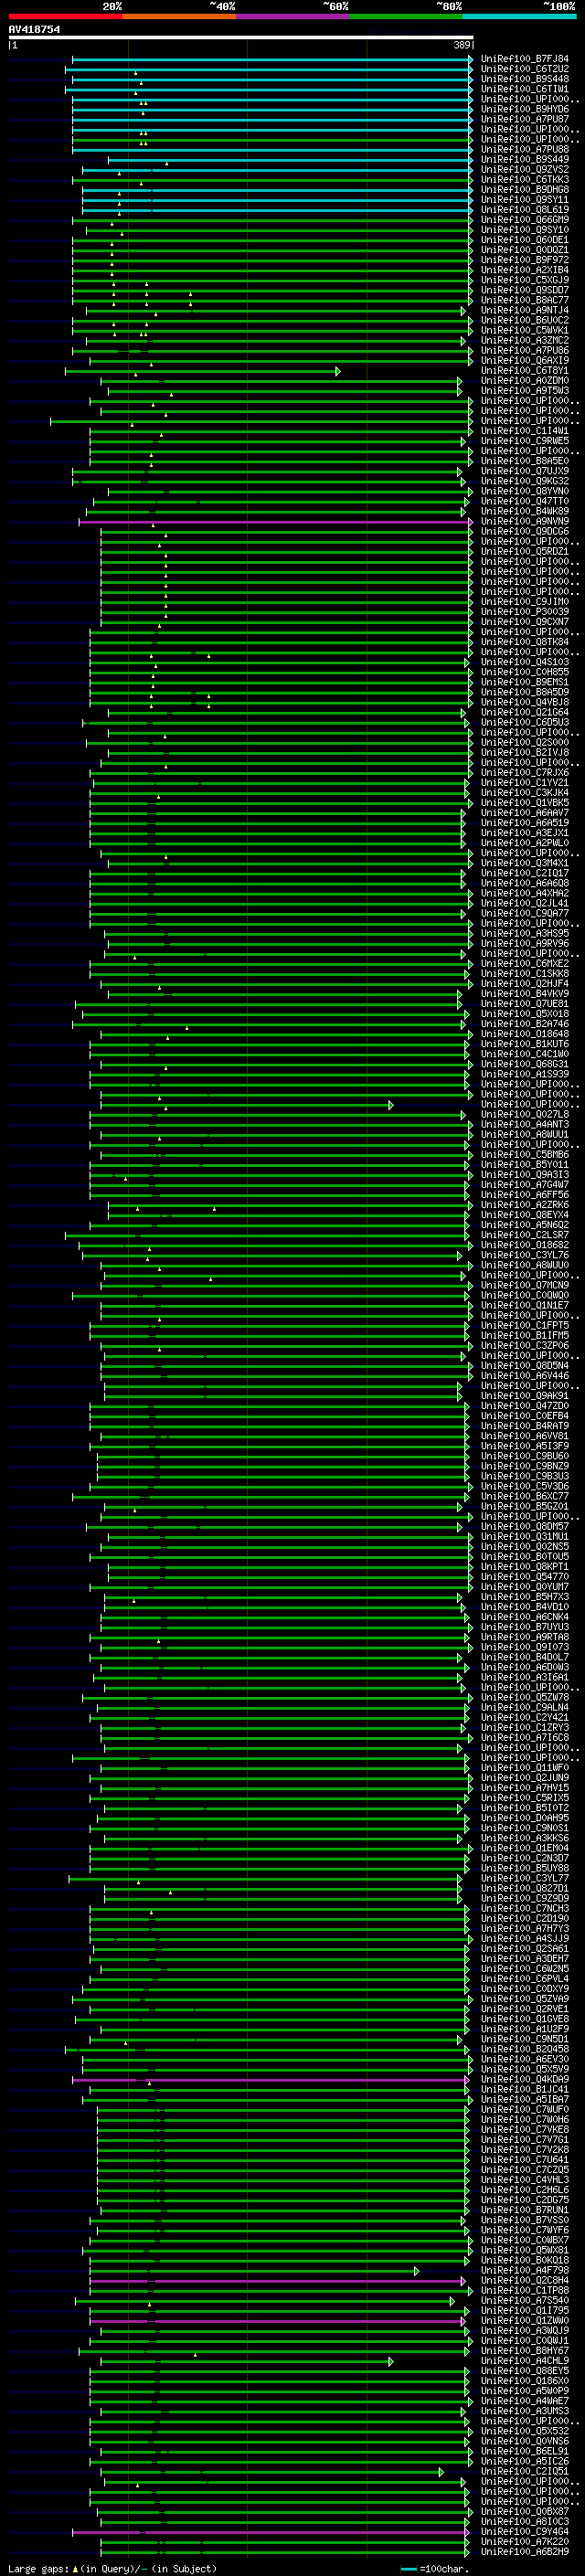Image resolution: width=585 pixels, height=2576 pixels.
Task: Click the orange ~40% identity legend segment
Action: point(179,16)
